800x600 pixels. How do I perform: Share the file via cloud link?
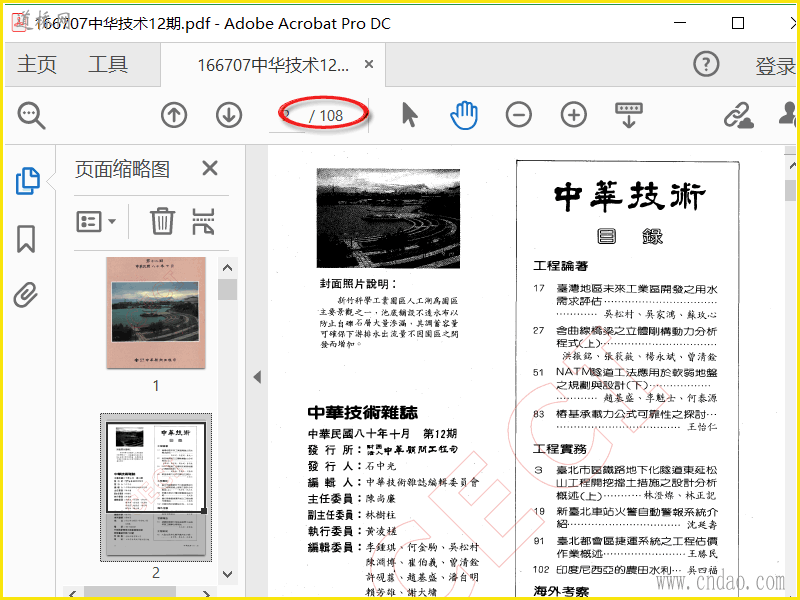click(738, 115)
